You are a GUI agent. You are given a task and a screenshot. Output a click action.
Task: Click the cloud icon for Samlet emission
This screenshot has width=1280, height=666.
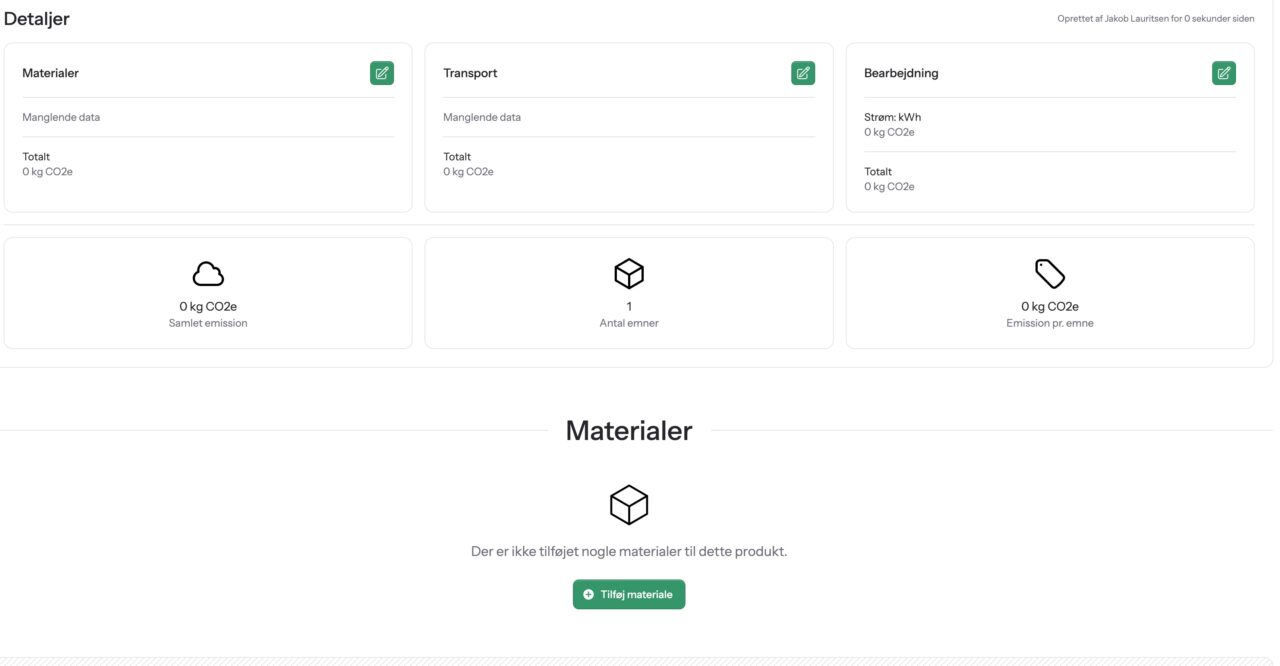208,274
